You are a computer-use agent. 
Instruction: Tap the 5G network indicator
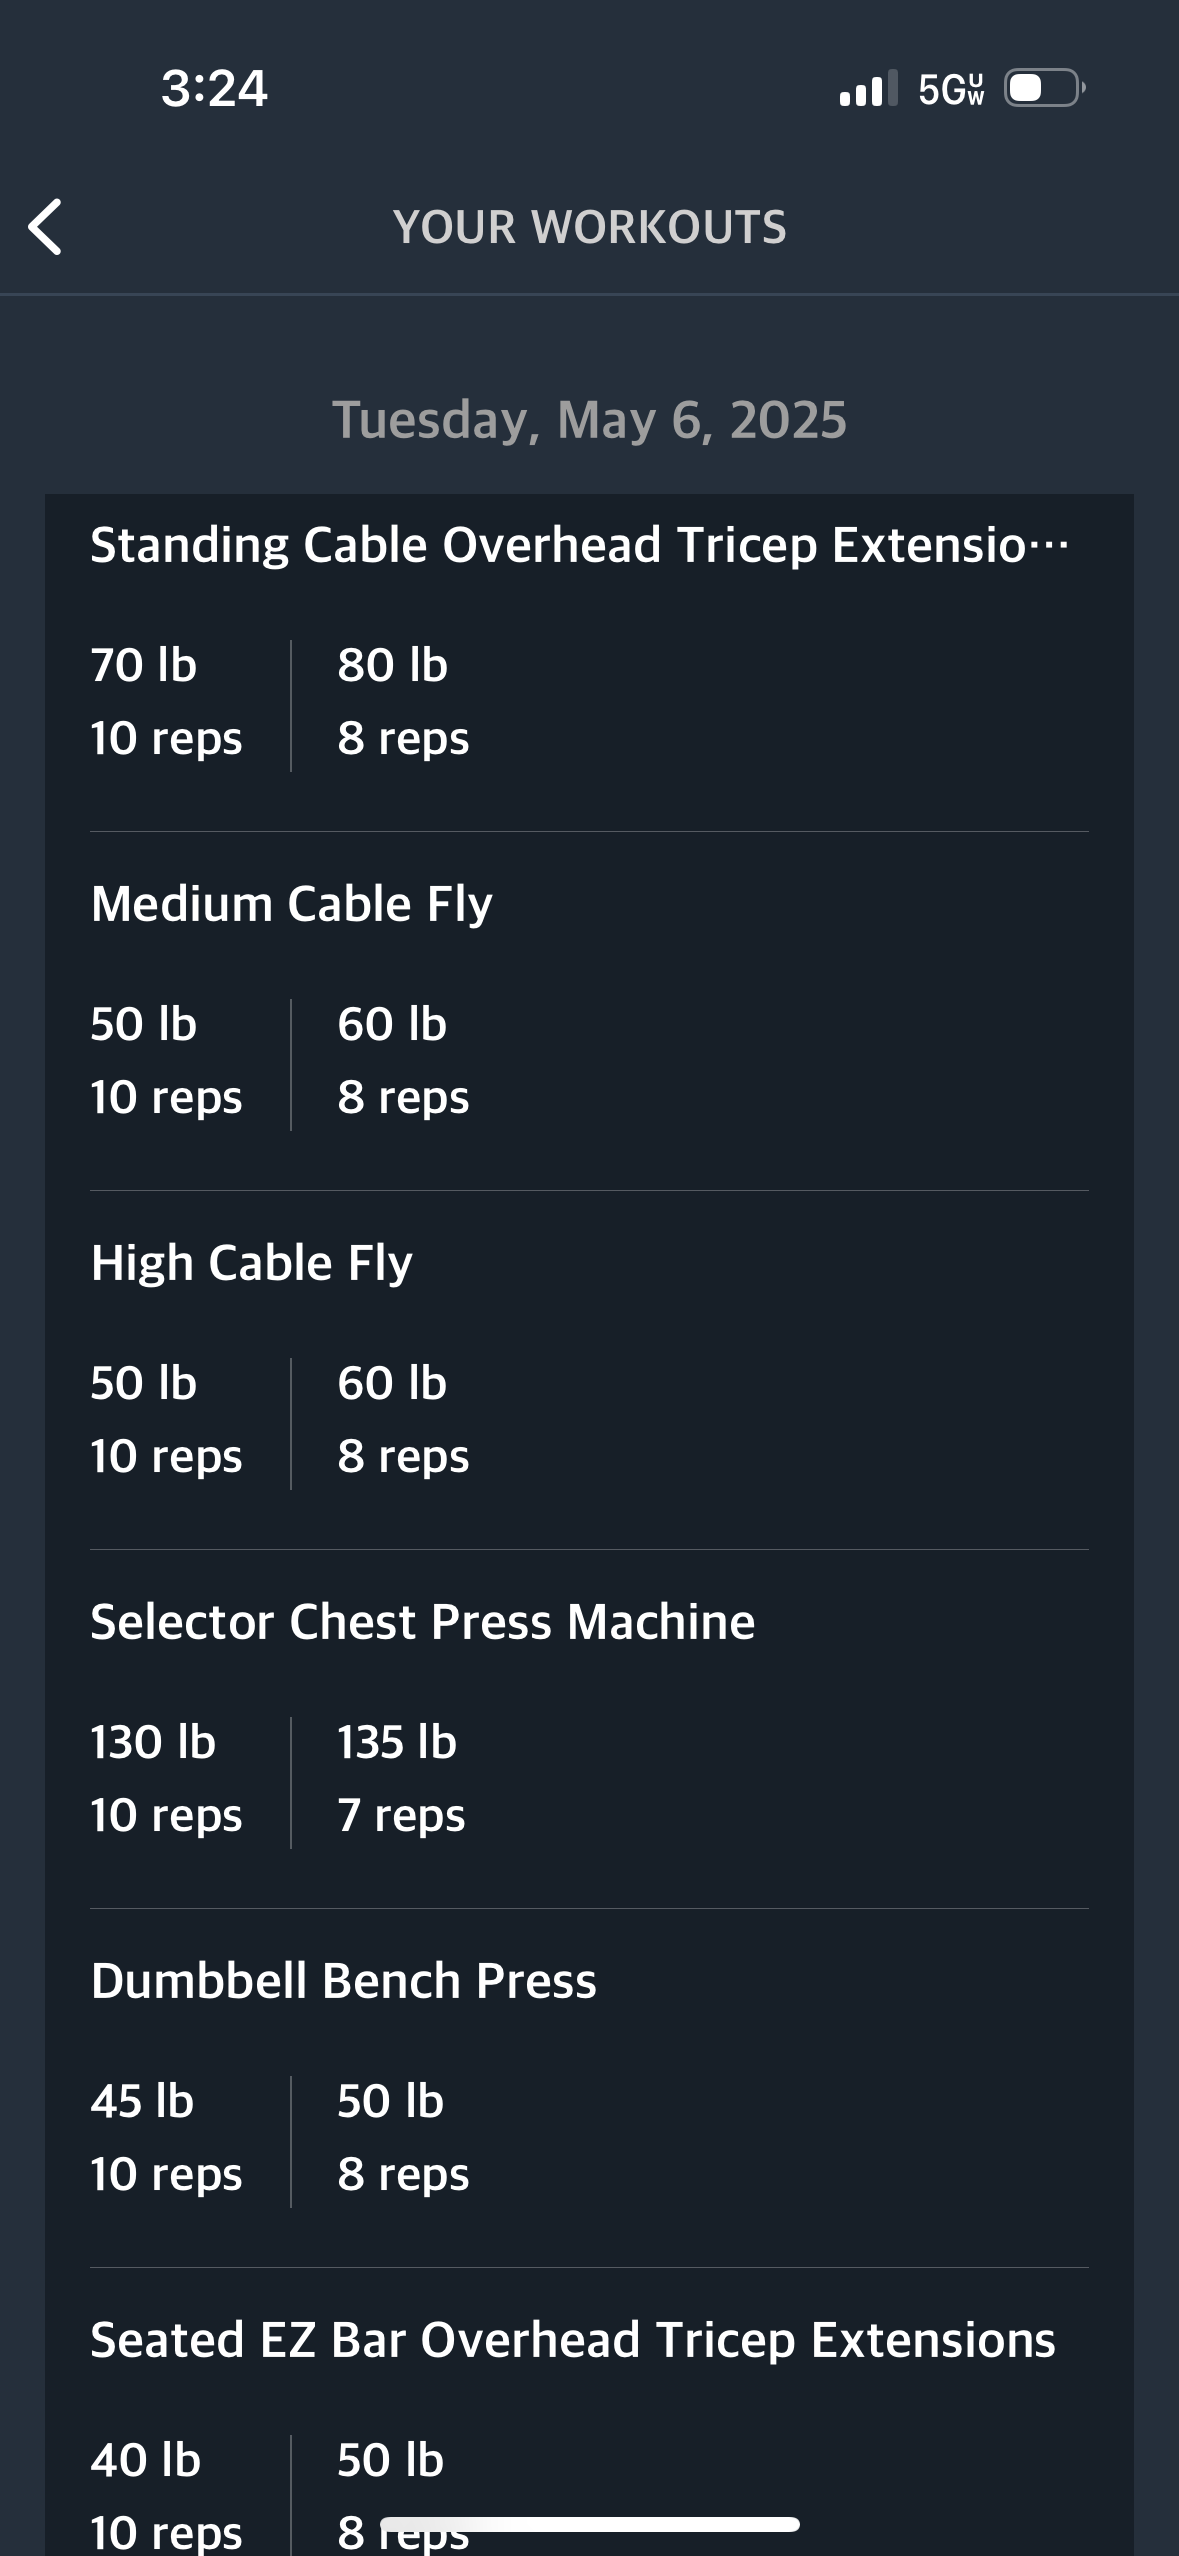pyautogui.click(x=951, y=89)
